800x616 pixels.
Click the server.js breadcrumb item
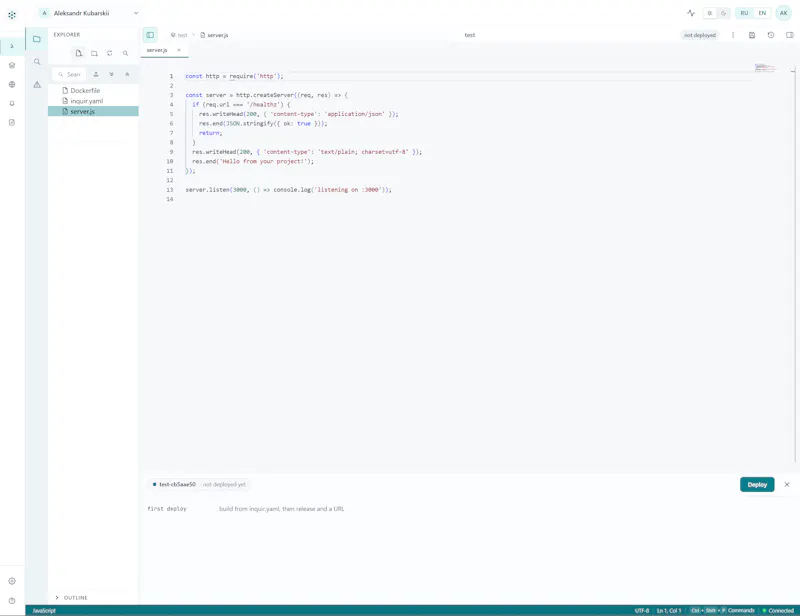(x=214, y=35)
